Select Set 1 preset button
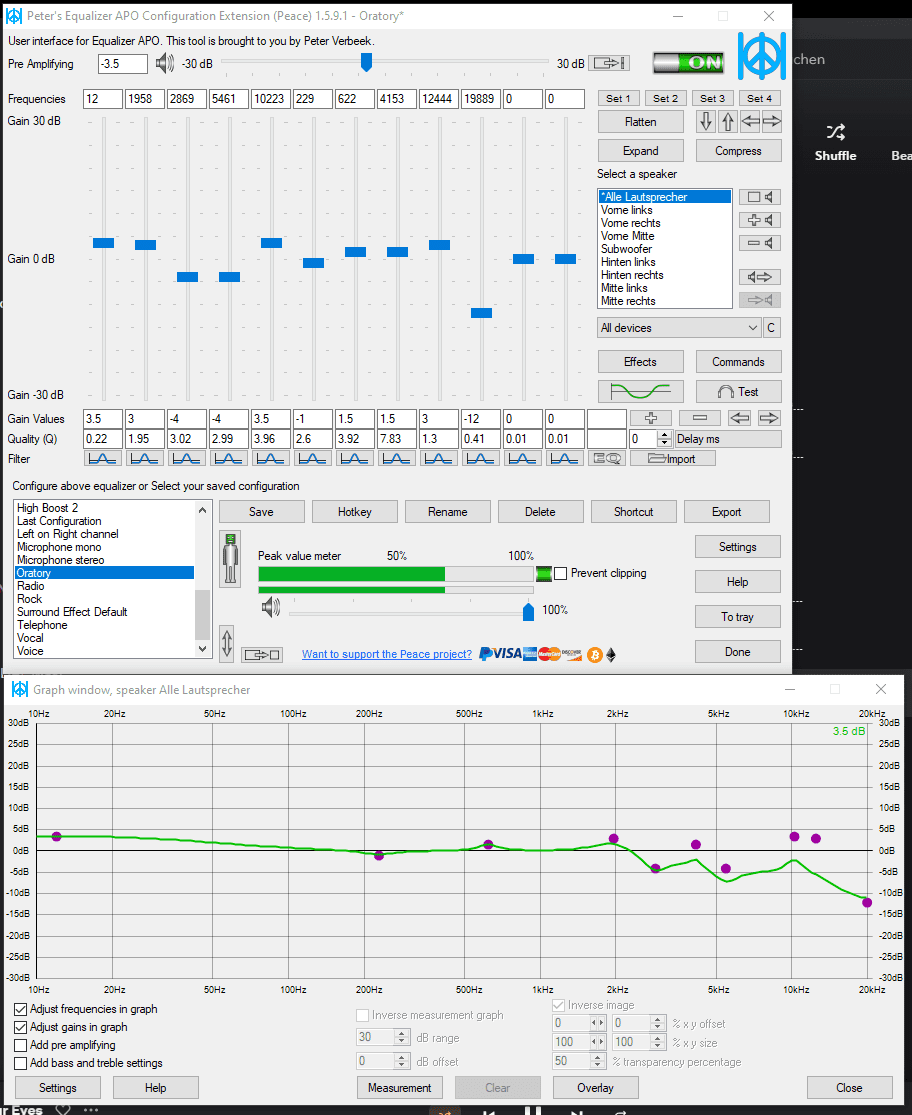Screen dimensions: 912x1115 618,98
